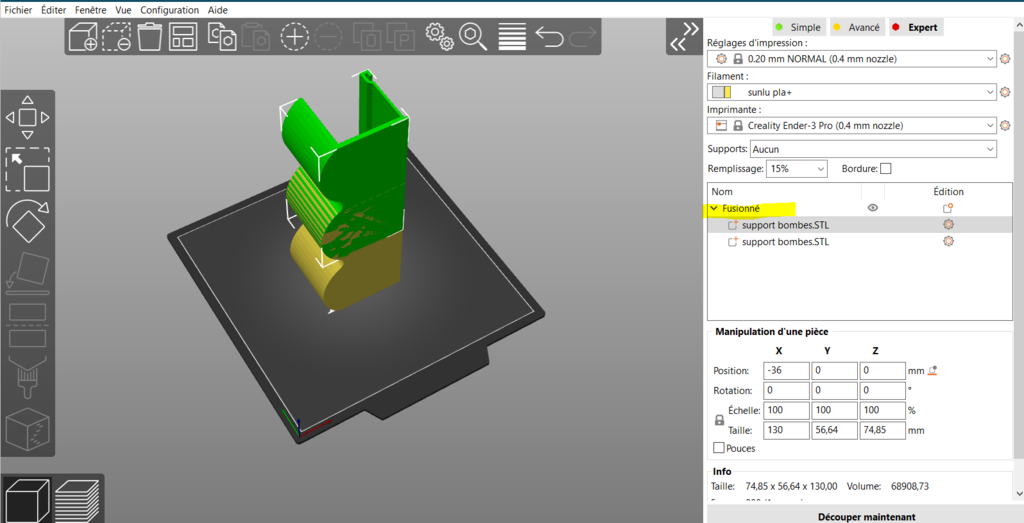Viewport: 1024px width, 523px height.
Task: Open the Configuration menu
Action: point(170,10)
